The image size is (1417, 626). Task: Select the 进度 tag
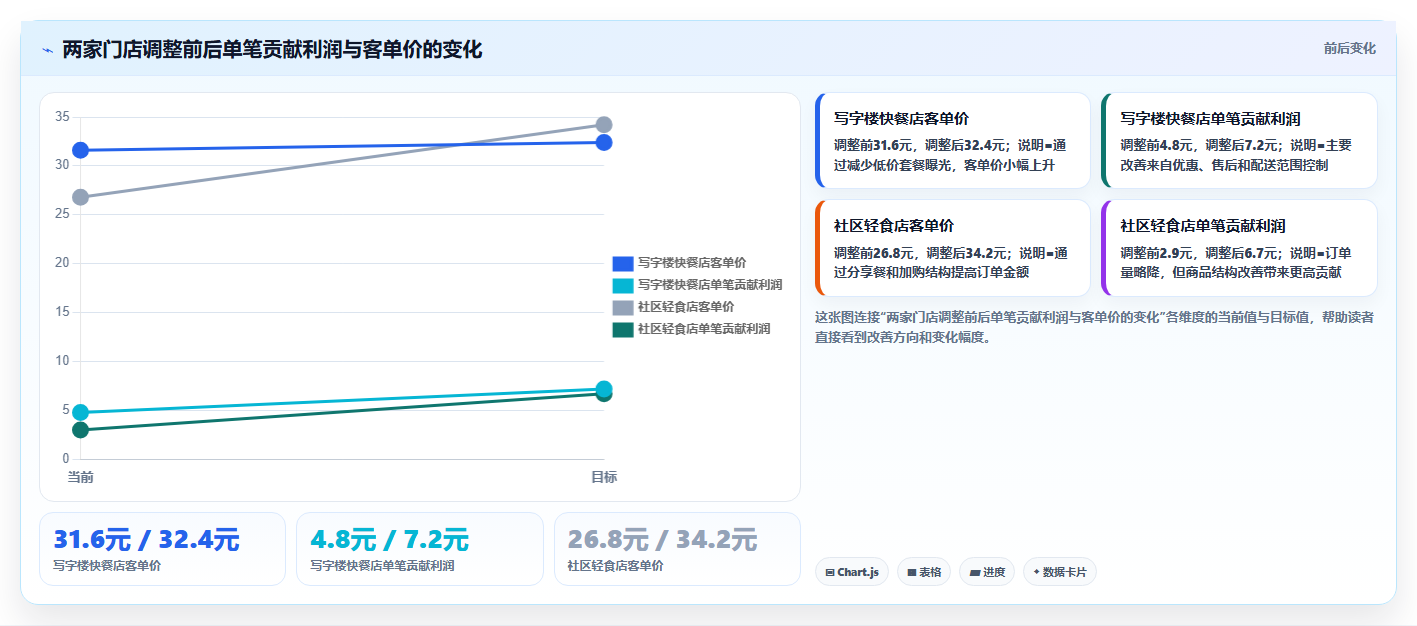tap(987, 572)
